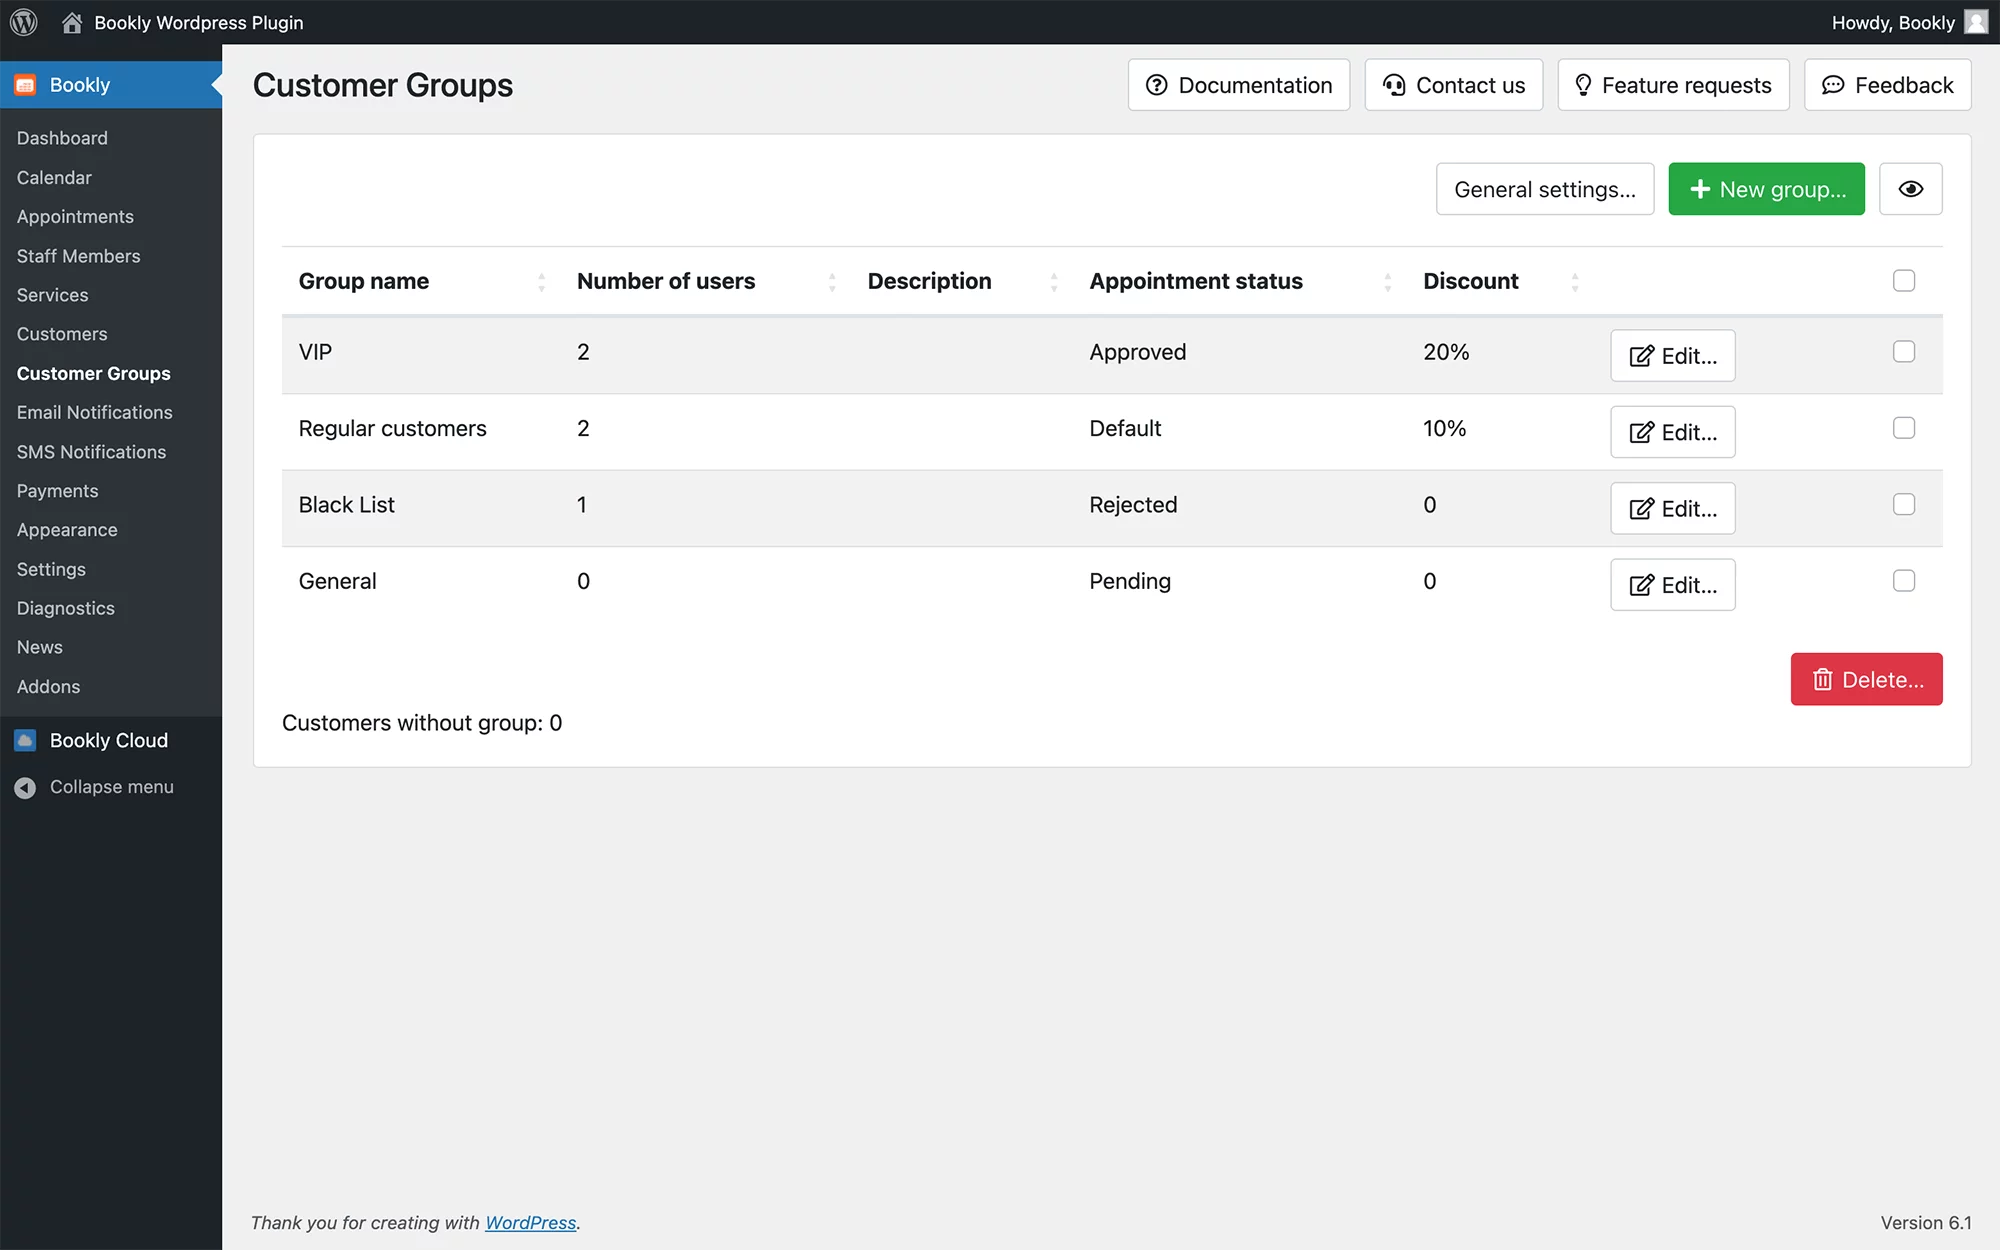
Task: Click the Feedback button
Action: coord(1887,85)
